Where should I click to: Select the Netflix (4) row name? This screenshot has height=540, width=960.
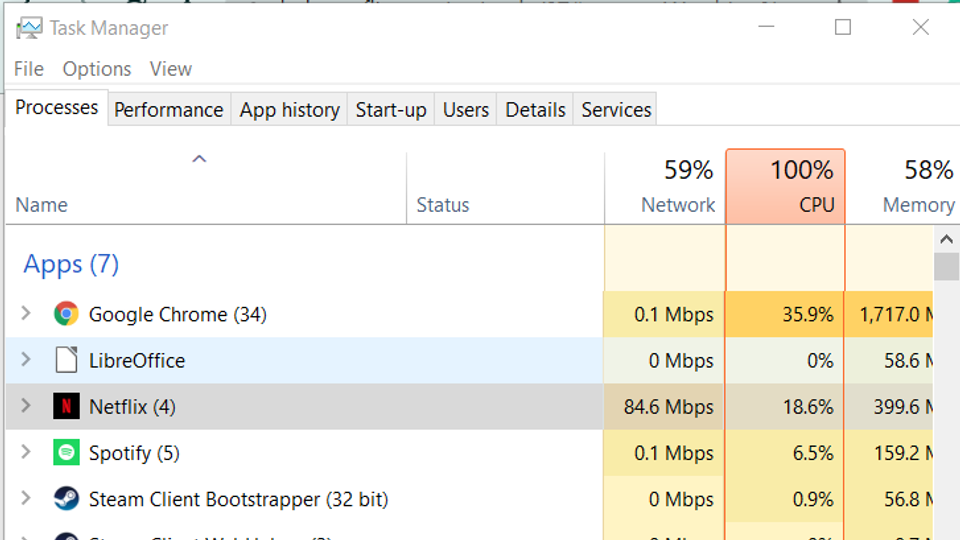point(132,407)
